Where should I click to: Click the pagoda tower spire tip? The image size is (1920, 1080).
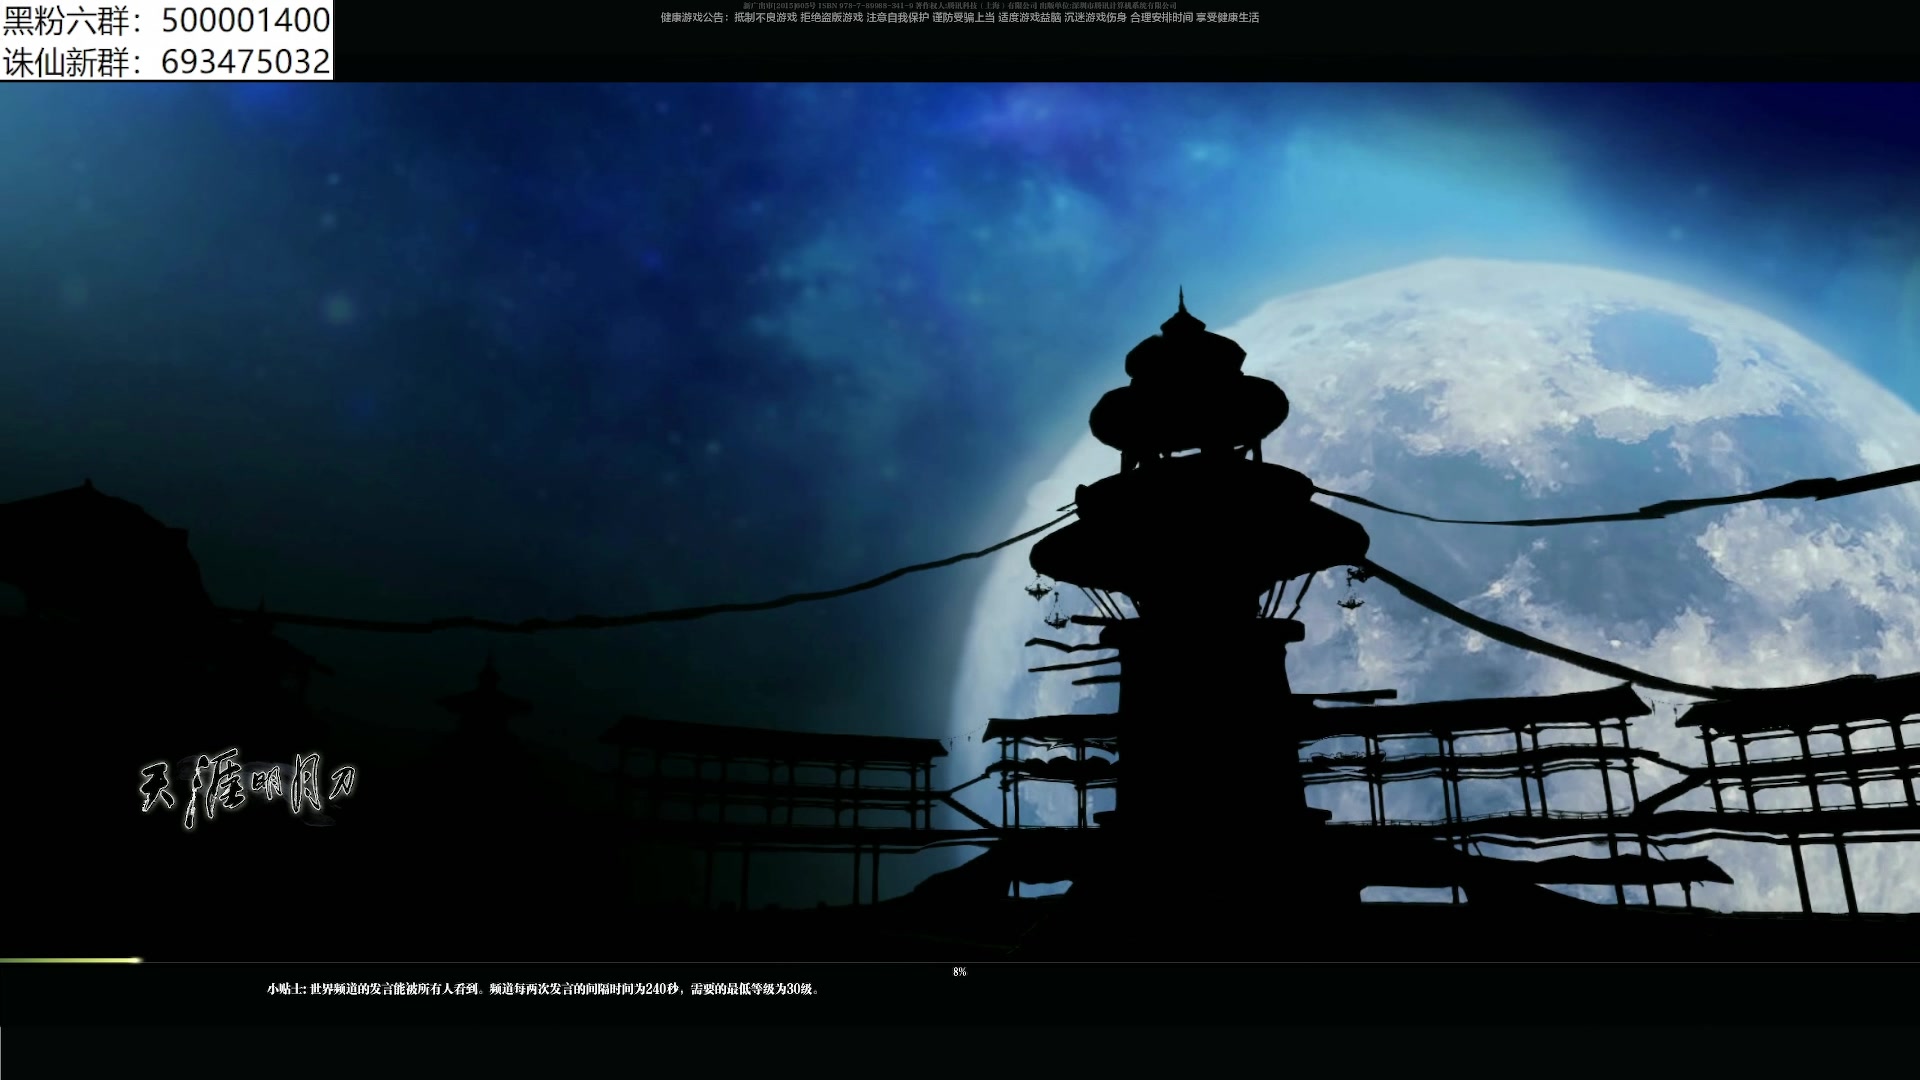click(1182, 293)
